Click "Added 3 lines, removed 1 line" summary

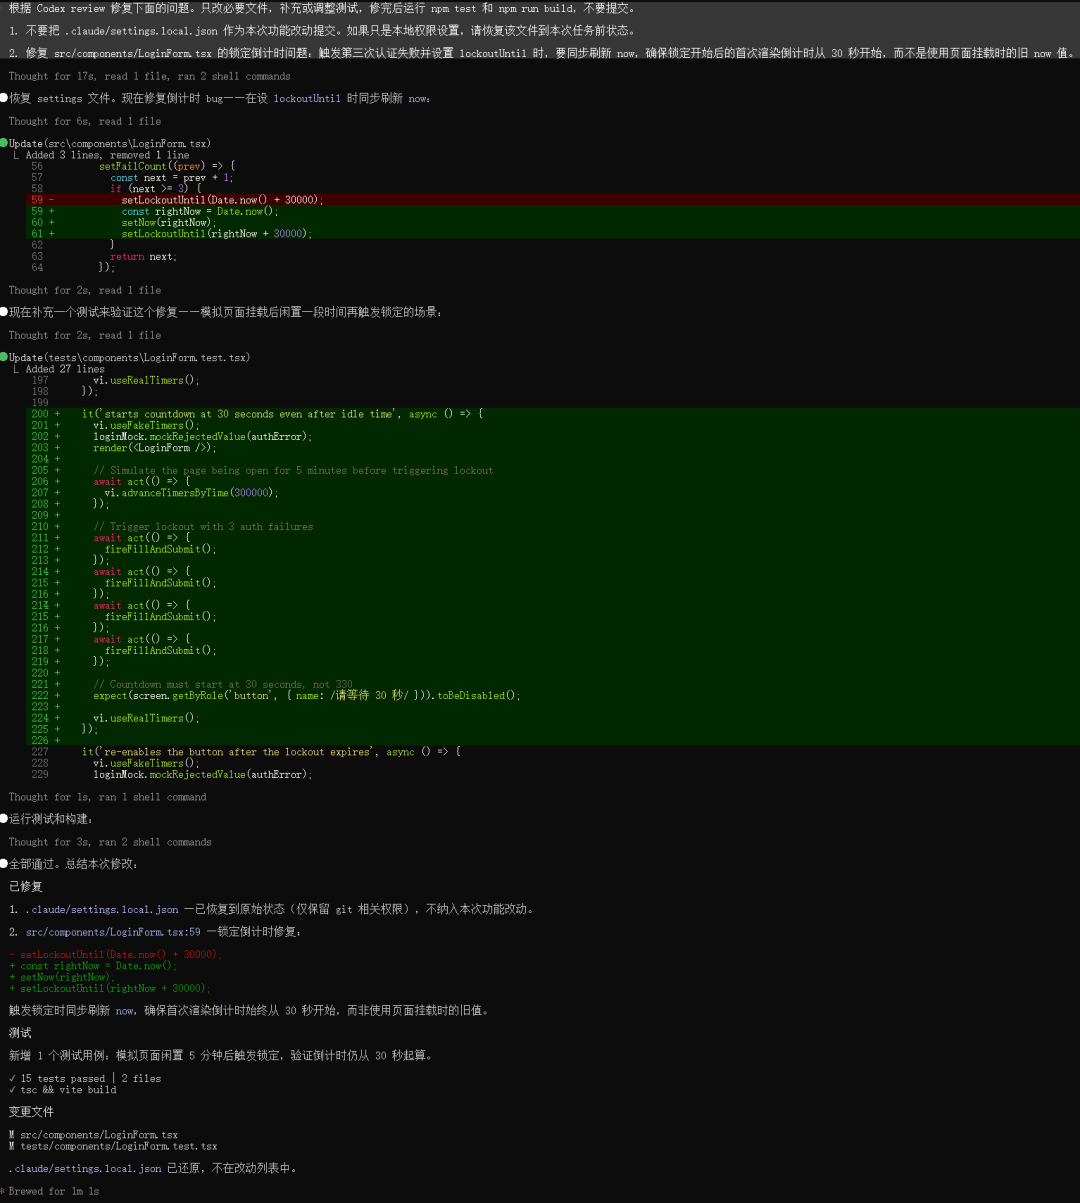pos(108,155)
